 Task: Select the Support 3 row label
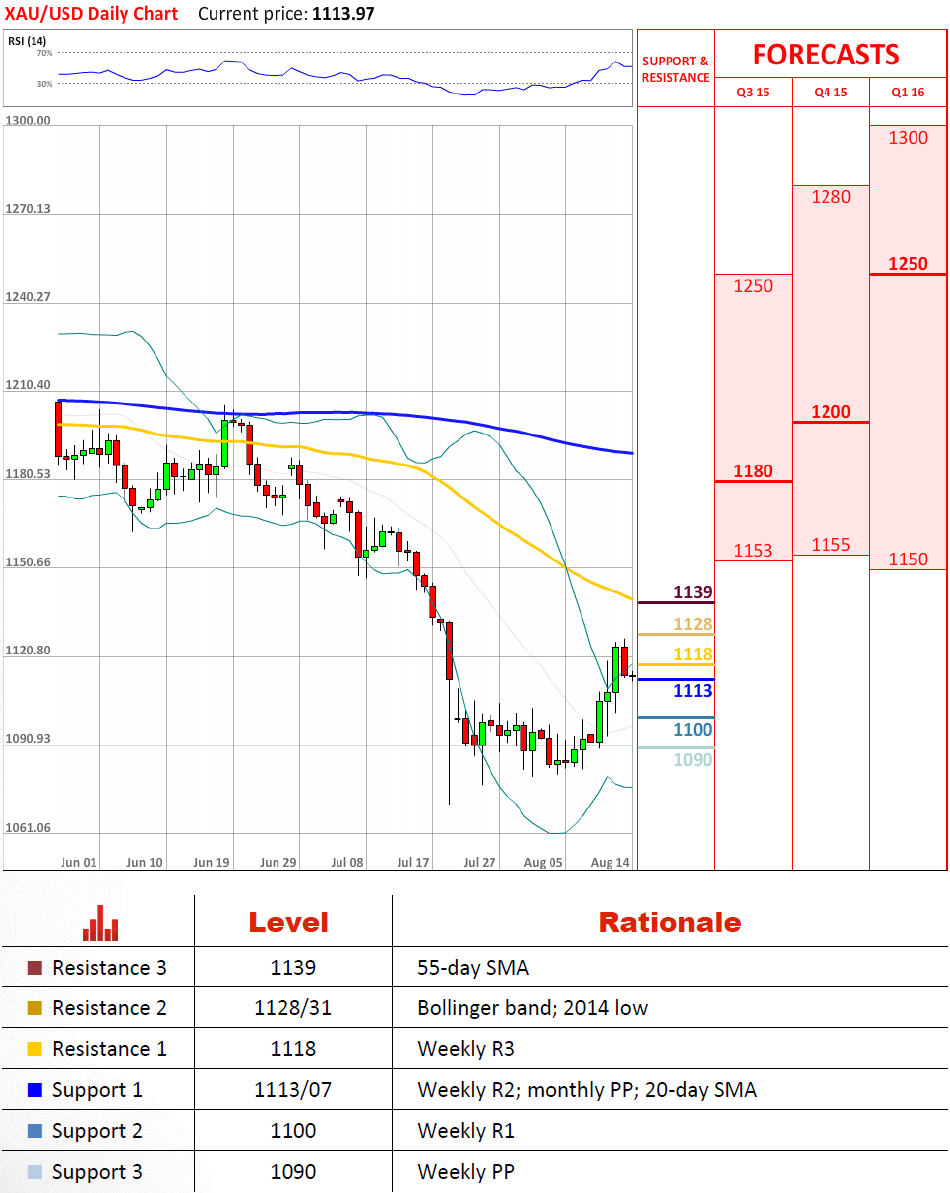pyautogui.click(x=97, y=1172)
